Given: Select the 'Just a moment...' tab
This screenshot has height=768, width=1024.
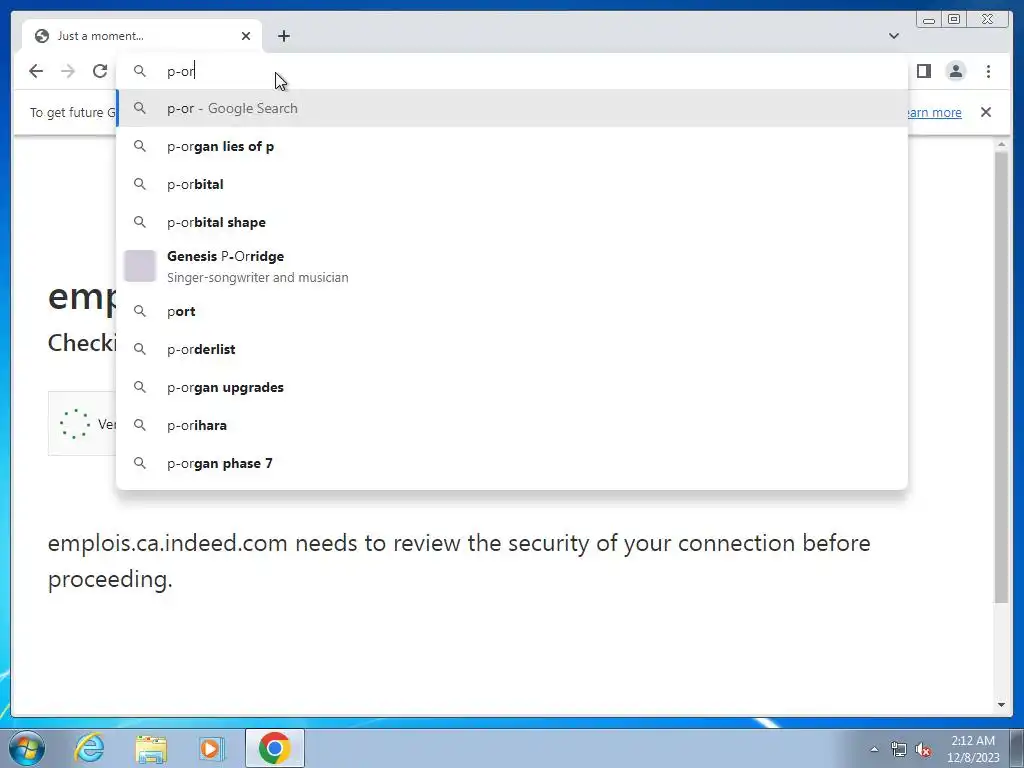Looking at the screenshot, I should 142,36.
